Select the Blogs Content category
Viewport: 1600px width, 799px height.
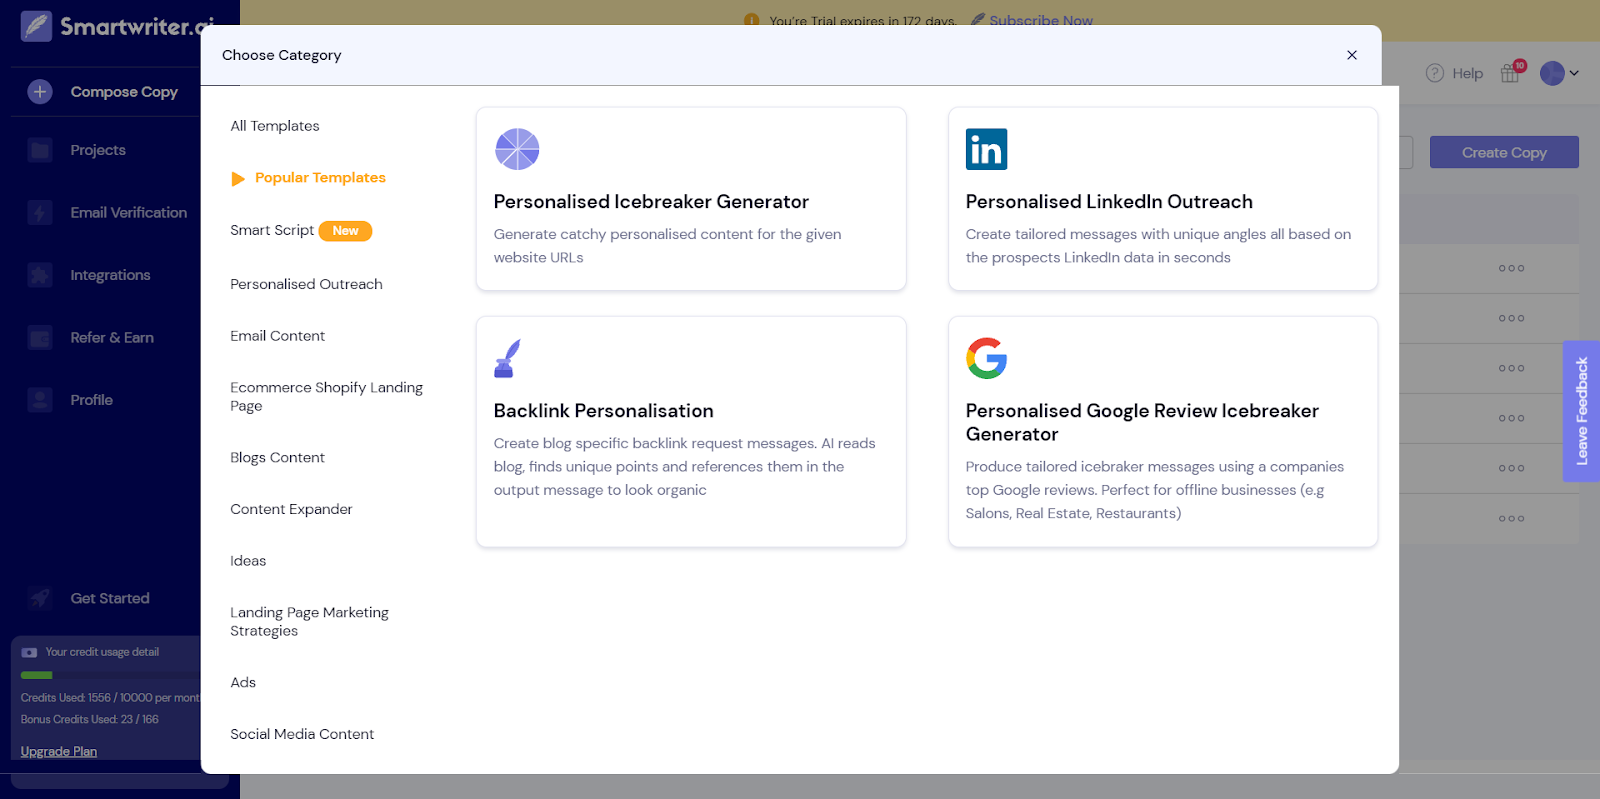(277, 458)
